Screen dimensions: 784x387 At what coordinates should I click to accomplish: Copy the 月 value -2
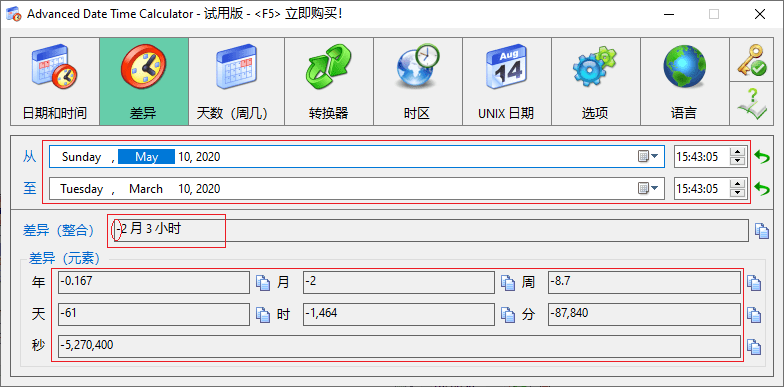pos(508,283)
